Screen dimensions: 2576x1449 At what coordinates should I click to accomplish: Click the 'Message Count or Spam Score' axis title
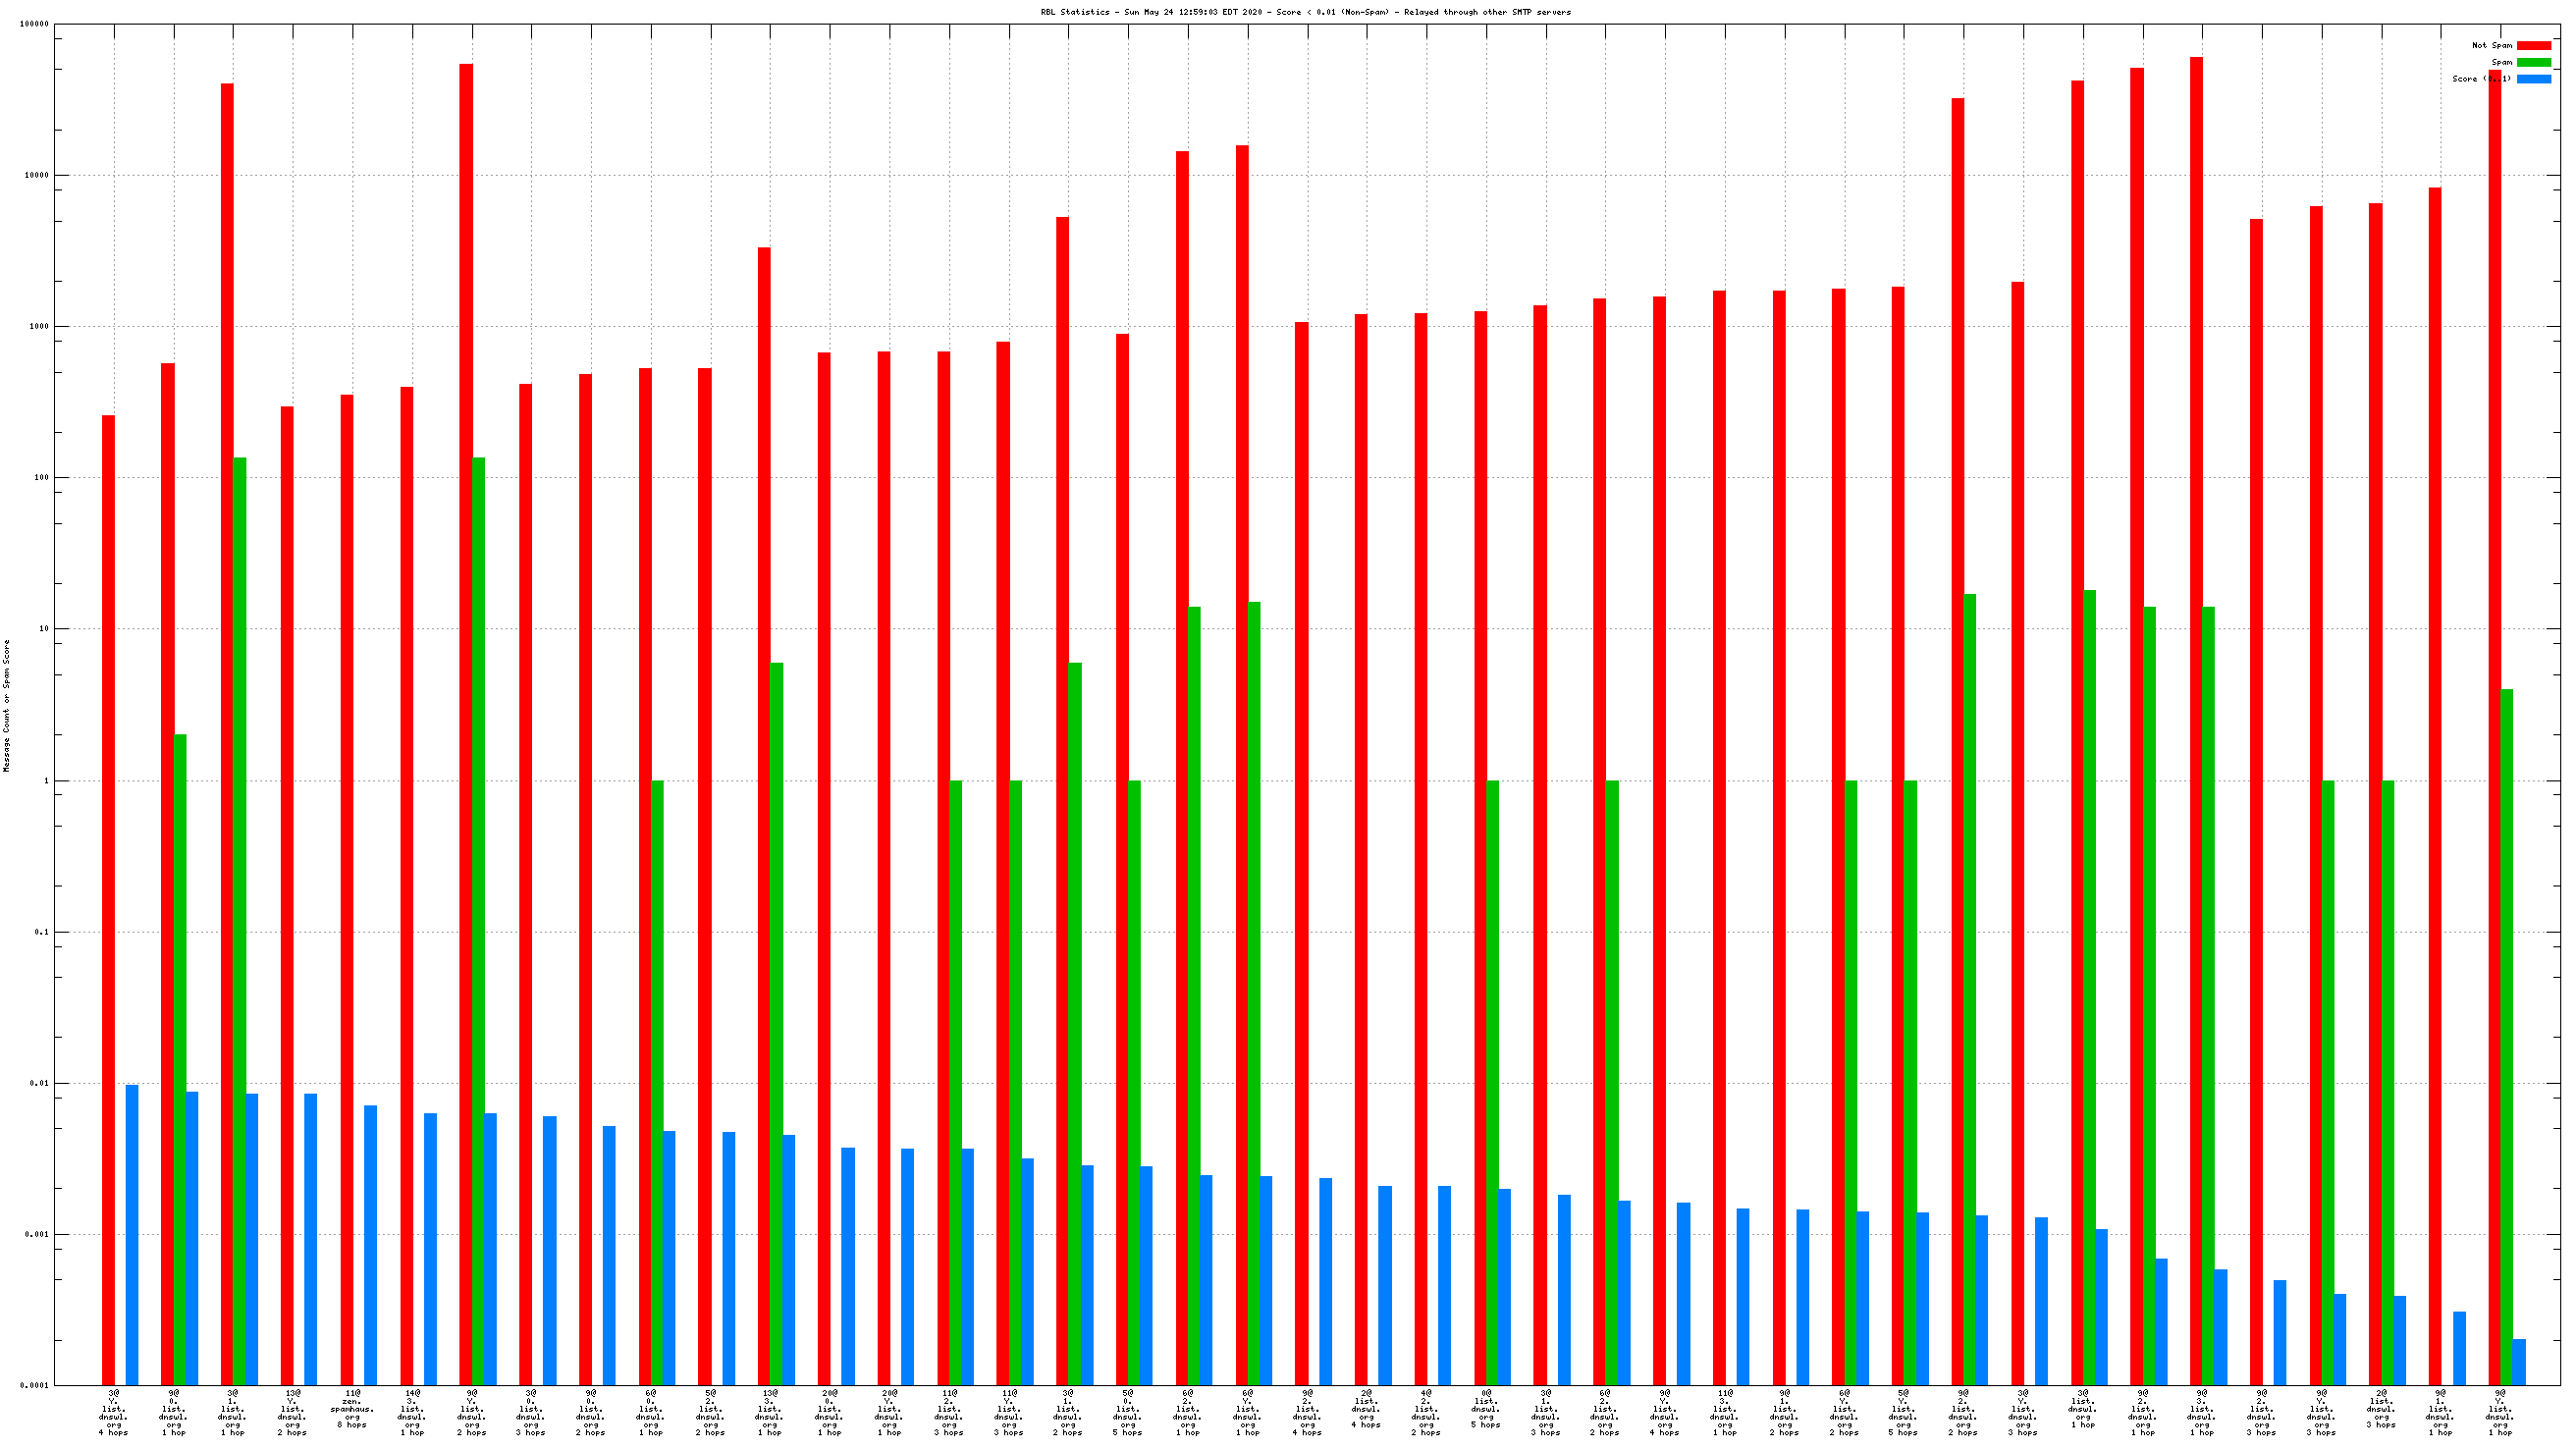tap(7, 705)
